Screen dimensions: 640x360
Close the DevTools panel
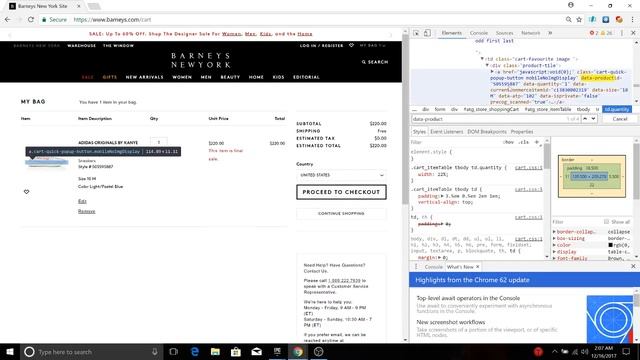pos(633,33)
